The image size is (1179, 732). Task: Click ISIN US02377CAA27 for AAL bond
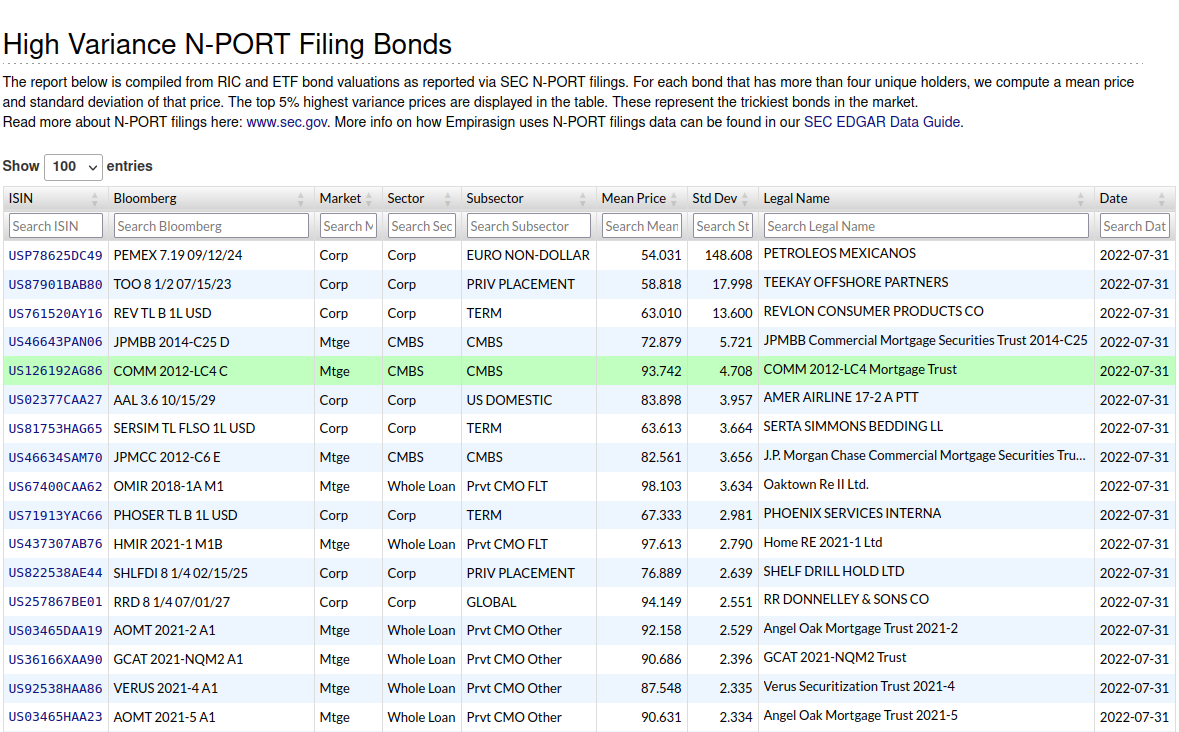[x=55, y=400]
